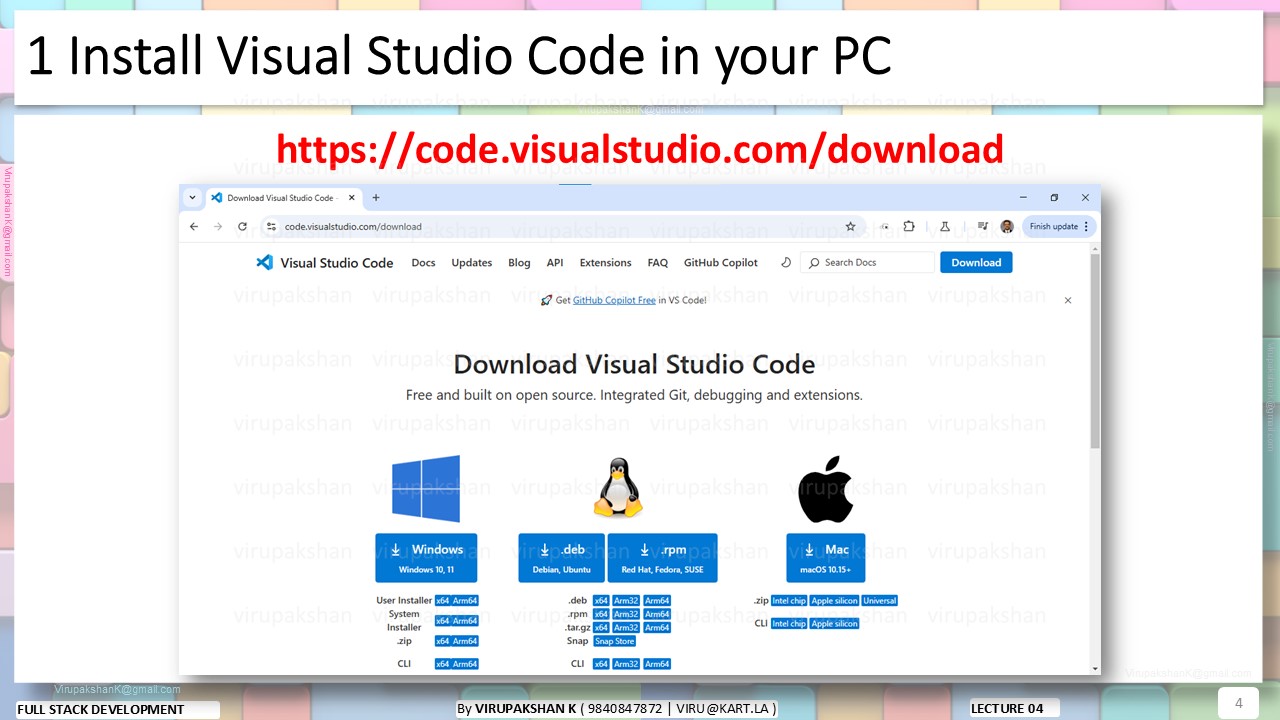Screen dimensions: 1280x720
Task: Click Mac .zip Intel chip link
Action: pyautogui.click(x=789, y=601)
